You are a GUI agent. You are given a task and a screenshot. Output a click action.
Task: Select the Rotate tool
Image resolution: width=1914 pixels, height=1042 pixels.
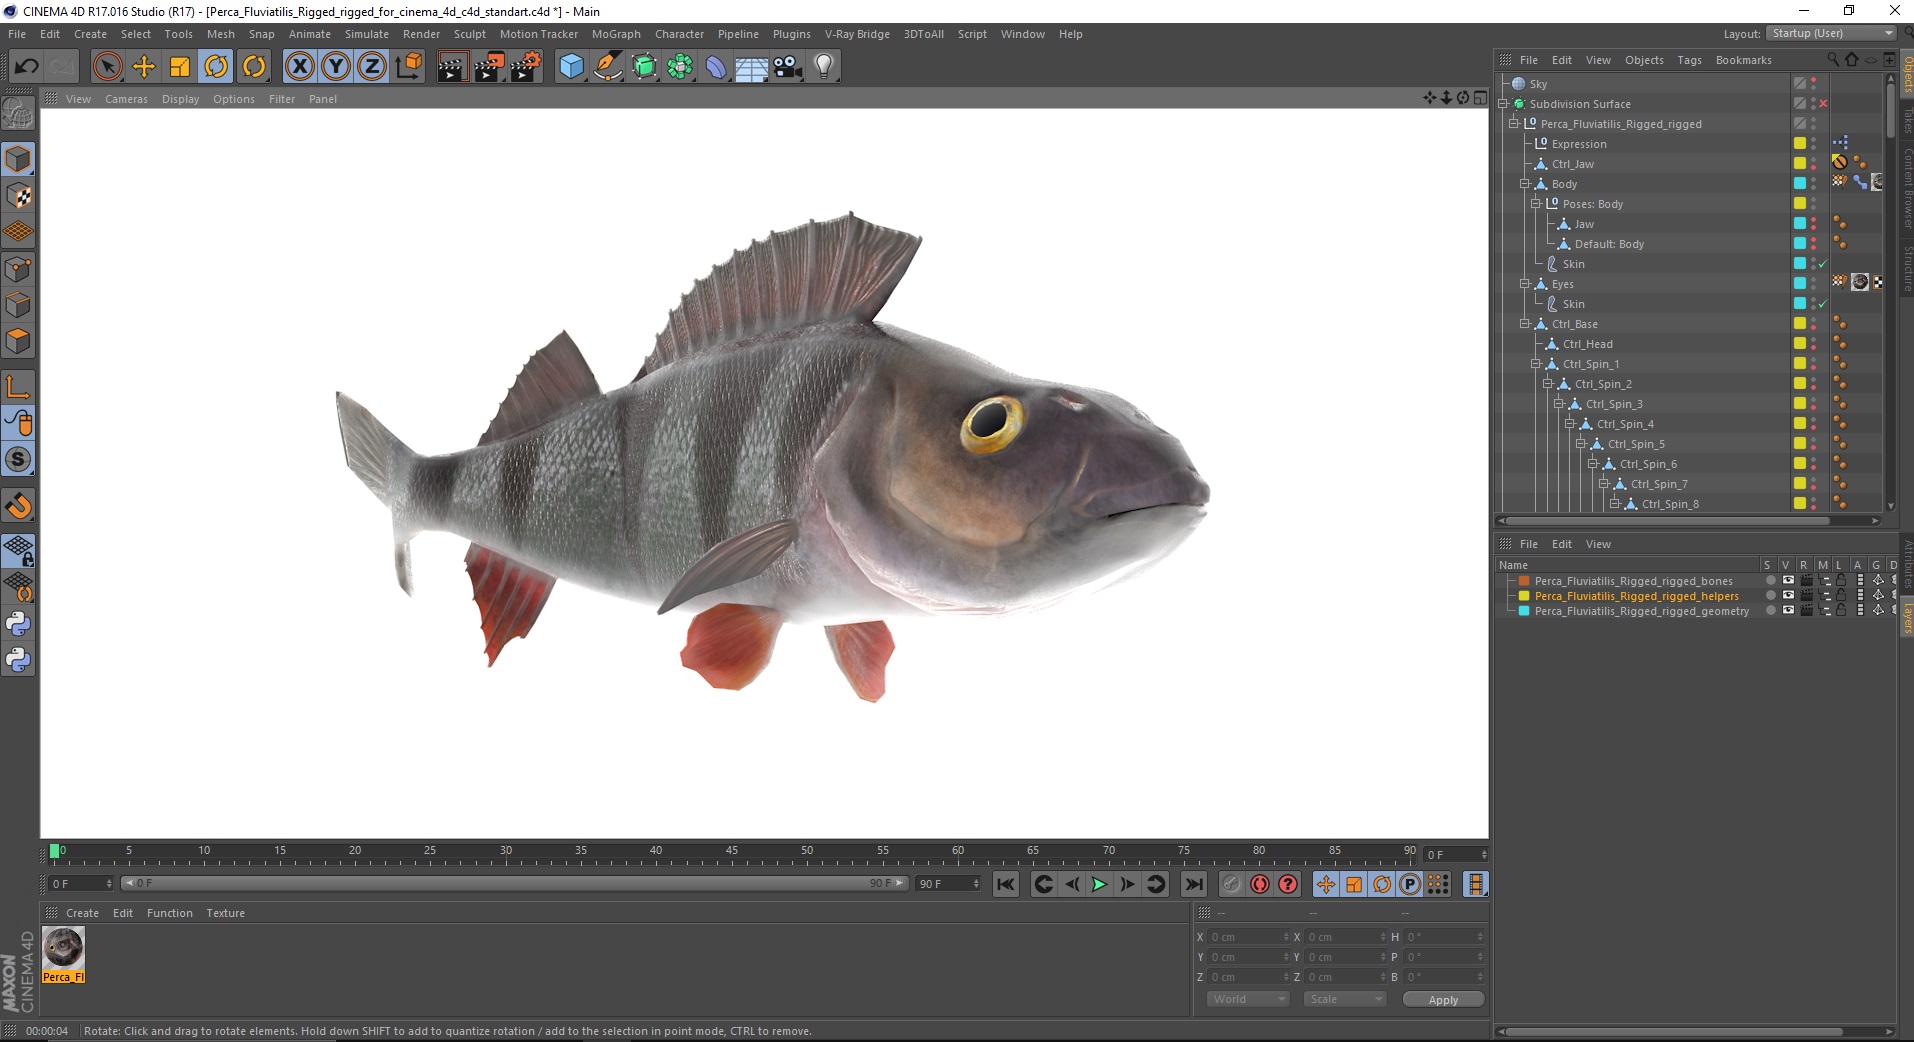point(216,67)
